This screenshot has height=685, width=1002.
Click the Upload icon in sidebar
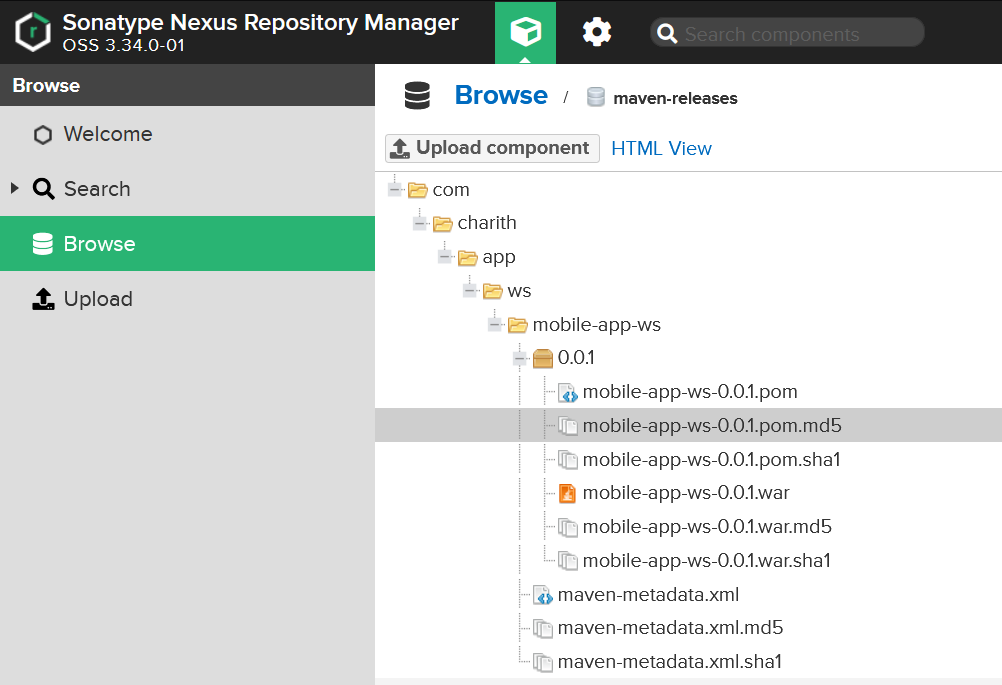click(43, 299)
